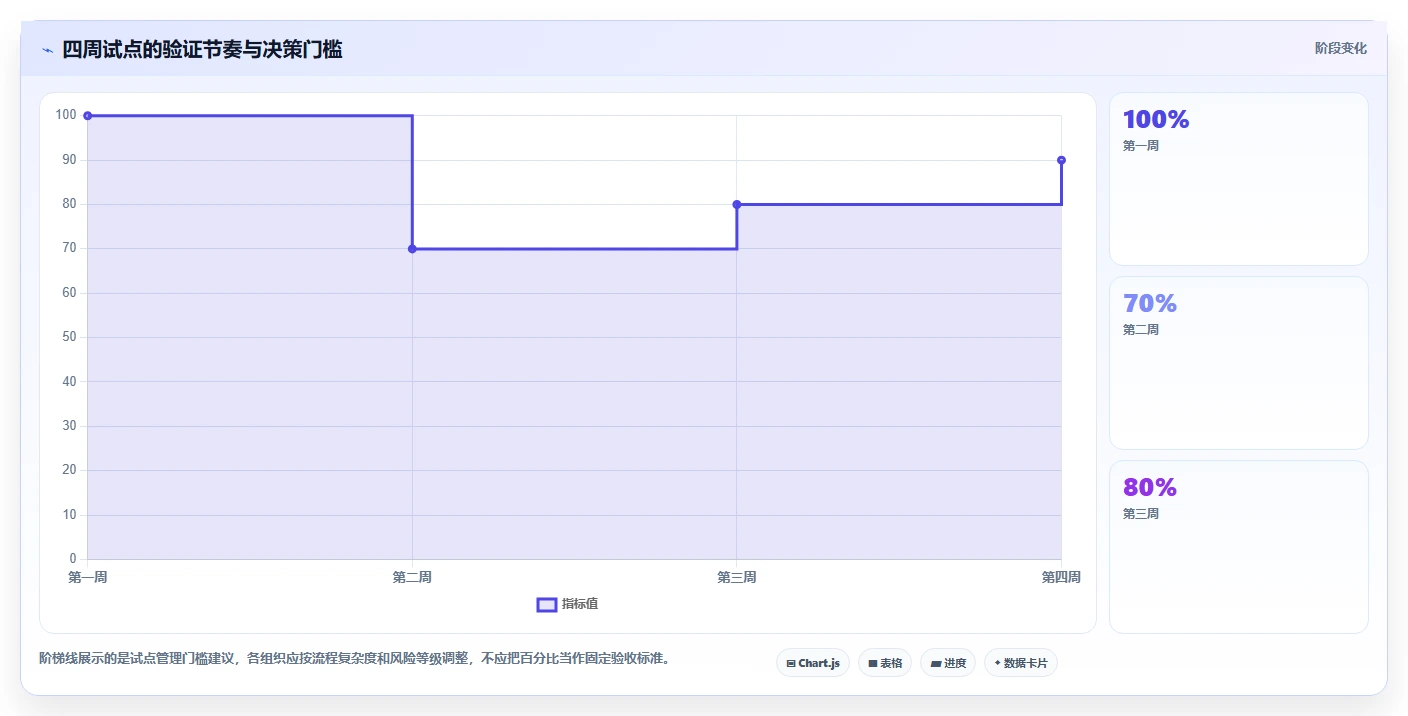This screenshot has width=1408, height=716.
Task: Click the 100% value in the 第一周 card
Action: [x=1156, y=120]
